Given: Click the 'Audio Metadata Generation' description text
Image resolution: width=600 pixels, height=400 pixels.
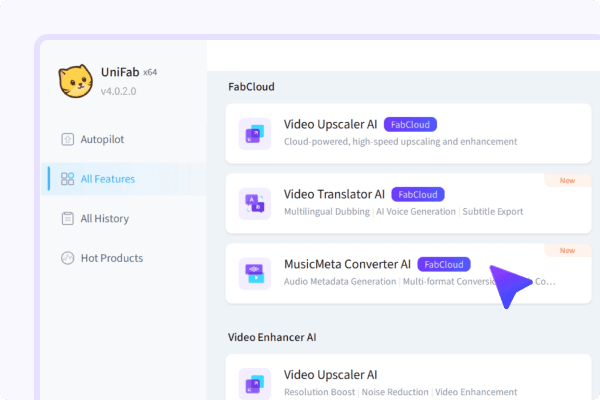Looking at the screenshot, I should coord(340,282).
